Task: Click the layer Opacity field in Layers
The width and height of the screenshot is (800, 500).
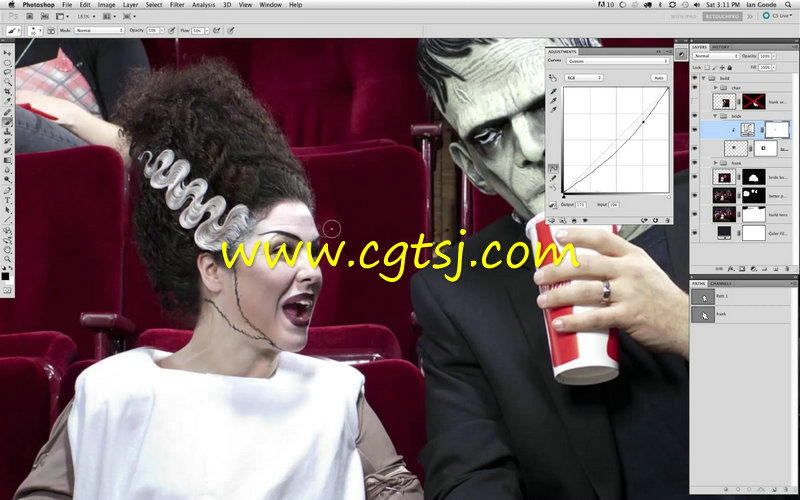Action: [765, 56]
